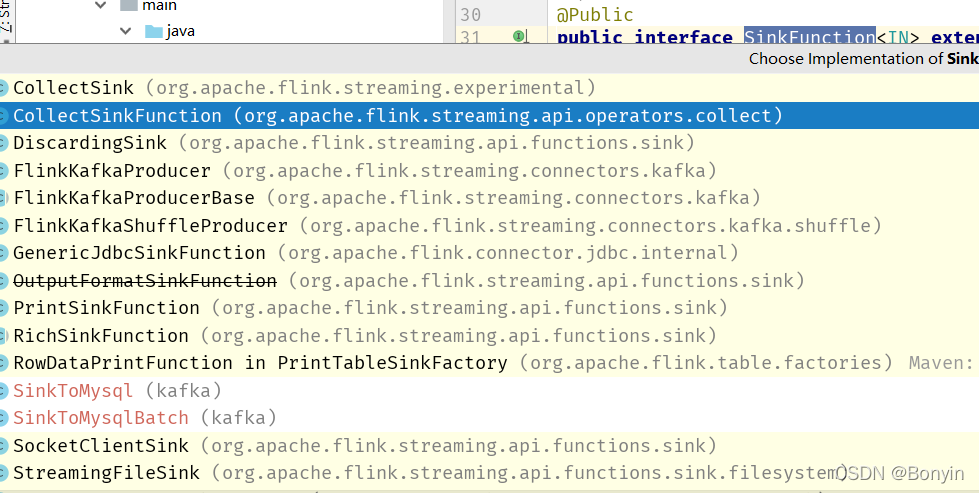This screenshot has width=979, height=493.
Task: Select the java source folder icon
Action: point(154,31)
